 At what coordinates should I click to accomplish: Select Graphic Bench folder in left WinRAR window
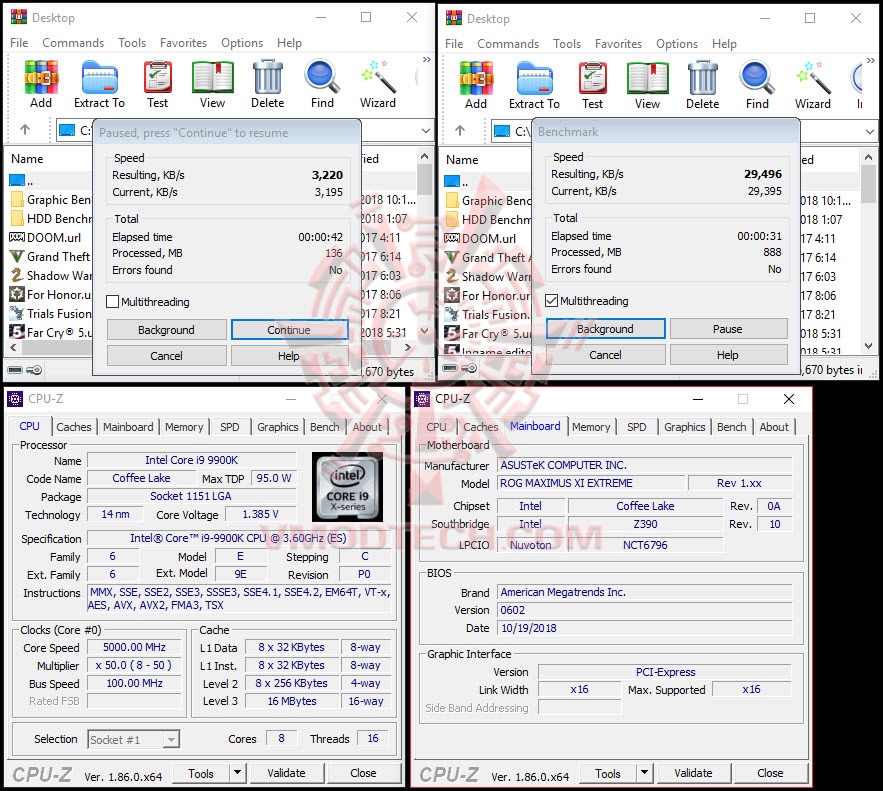tap(50, 200)
